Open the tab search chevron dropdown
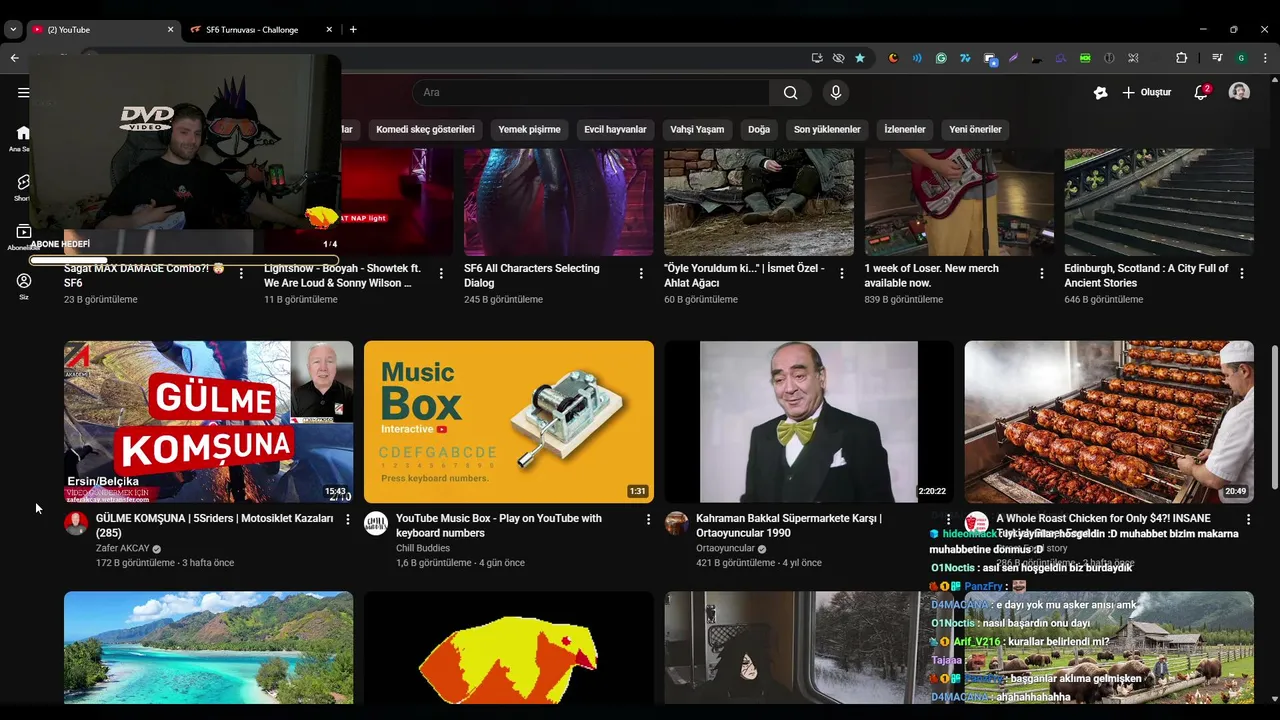The height and width of the screenshot is (720, 1280). point(13,29)
